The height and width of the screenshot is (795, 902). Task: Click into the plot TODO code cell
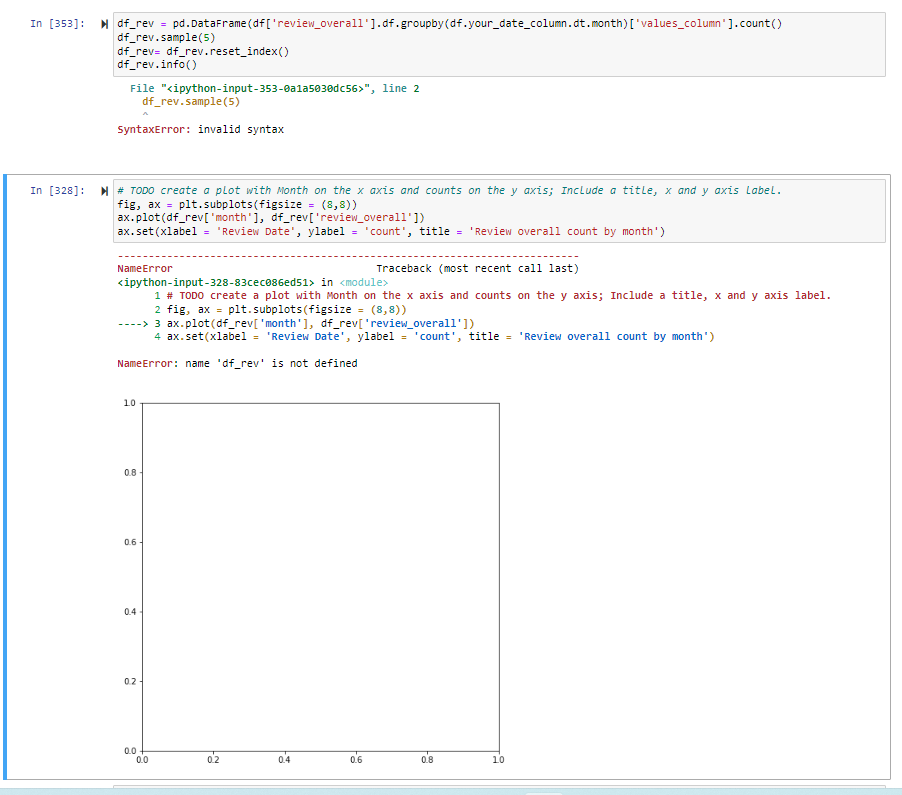coord(499,211)
